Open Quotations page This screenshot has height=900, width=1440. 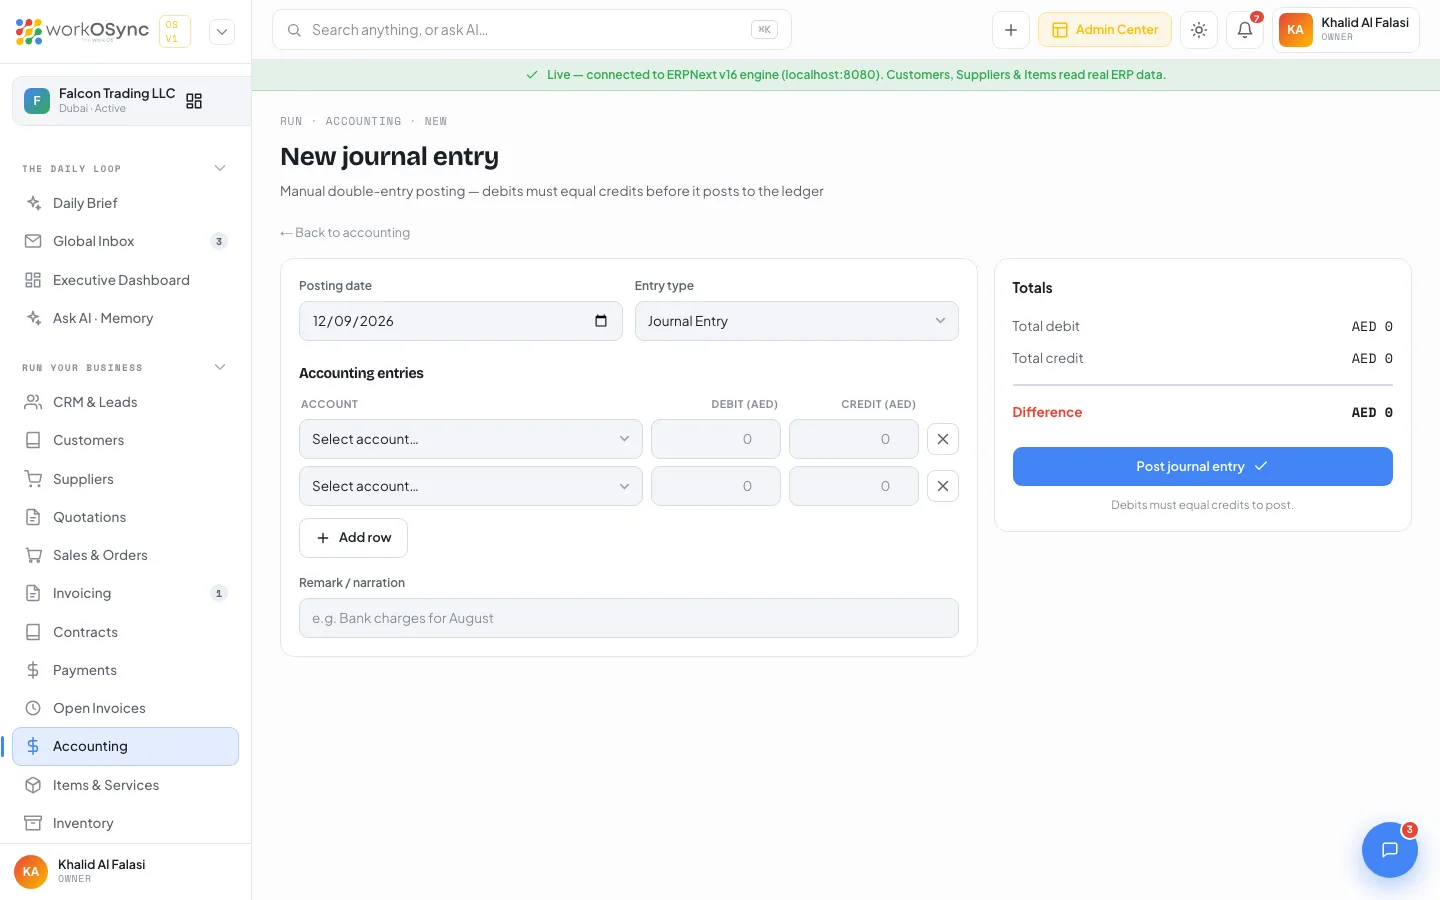125,517
